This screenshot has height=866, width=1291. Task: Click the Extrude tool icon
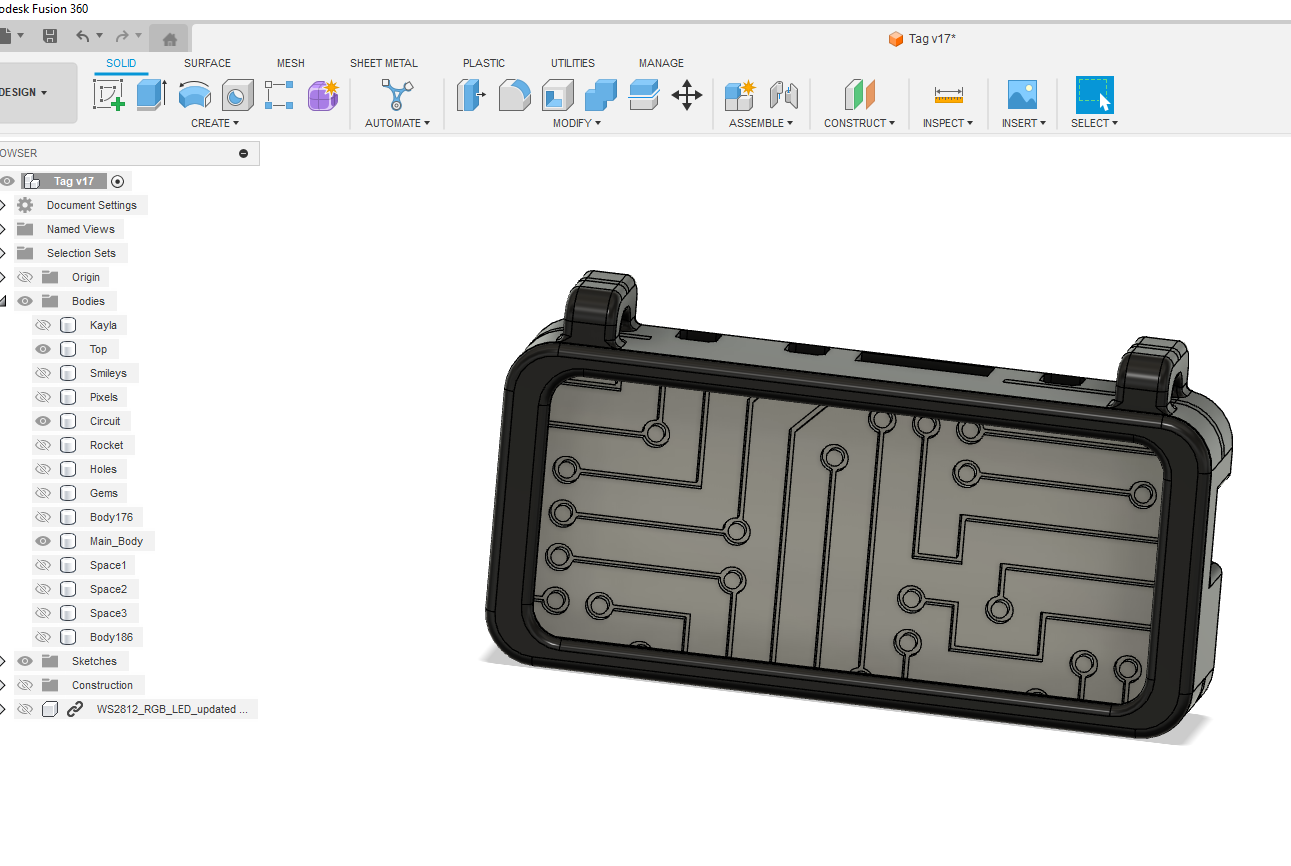[151, 95]
